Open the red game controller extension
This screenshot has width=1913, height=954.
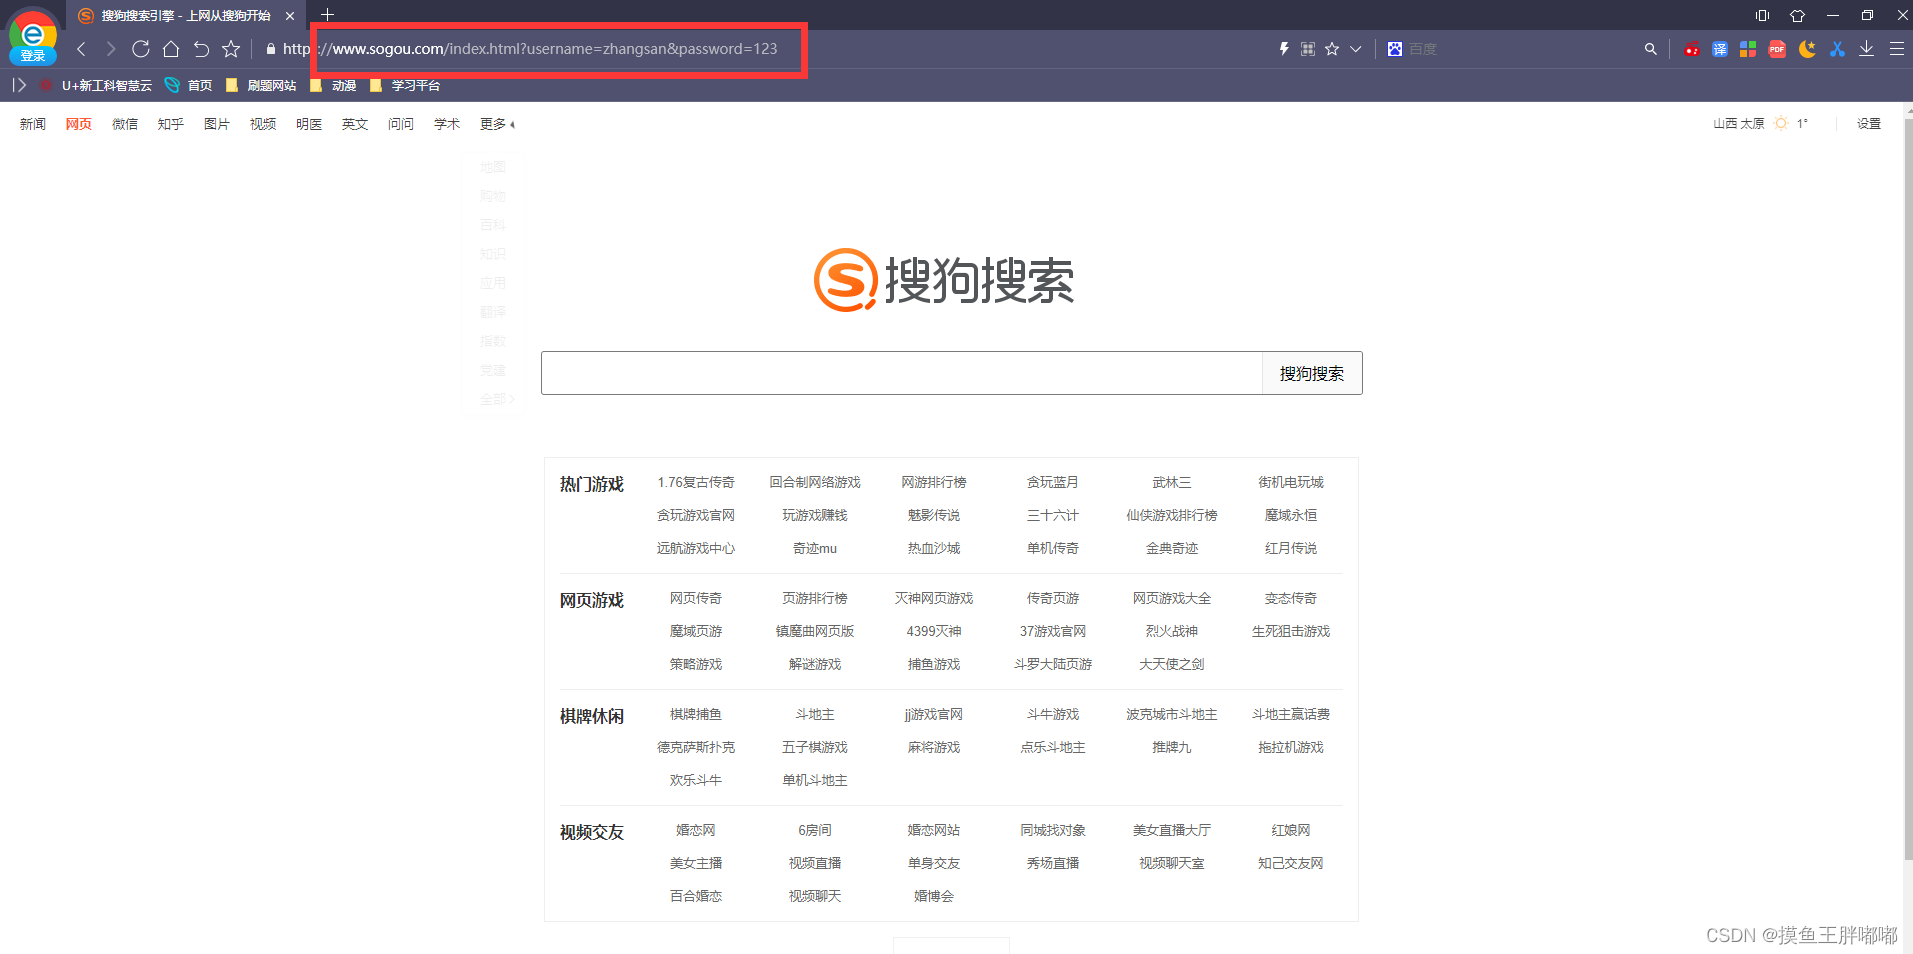click(1691, 49)
